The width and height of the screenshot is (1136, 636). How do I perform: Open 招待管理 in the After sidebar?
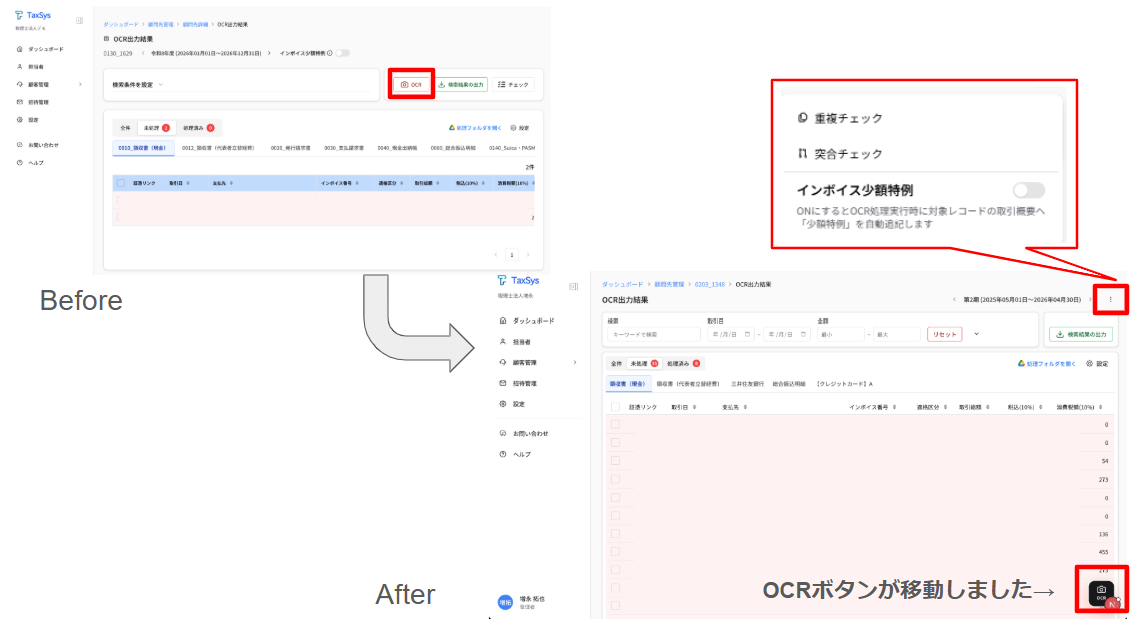click(x=519, y=383)
